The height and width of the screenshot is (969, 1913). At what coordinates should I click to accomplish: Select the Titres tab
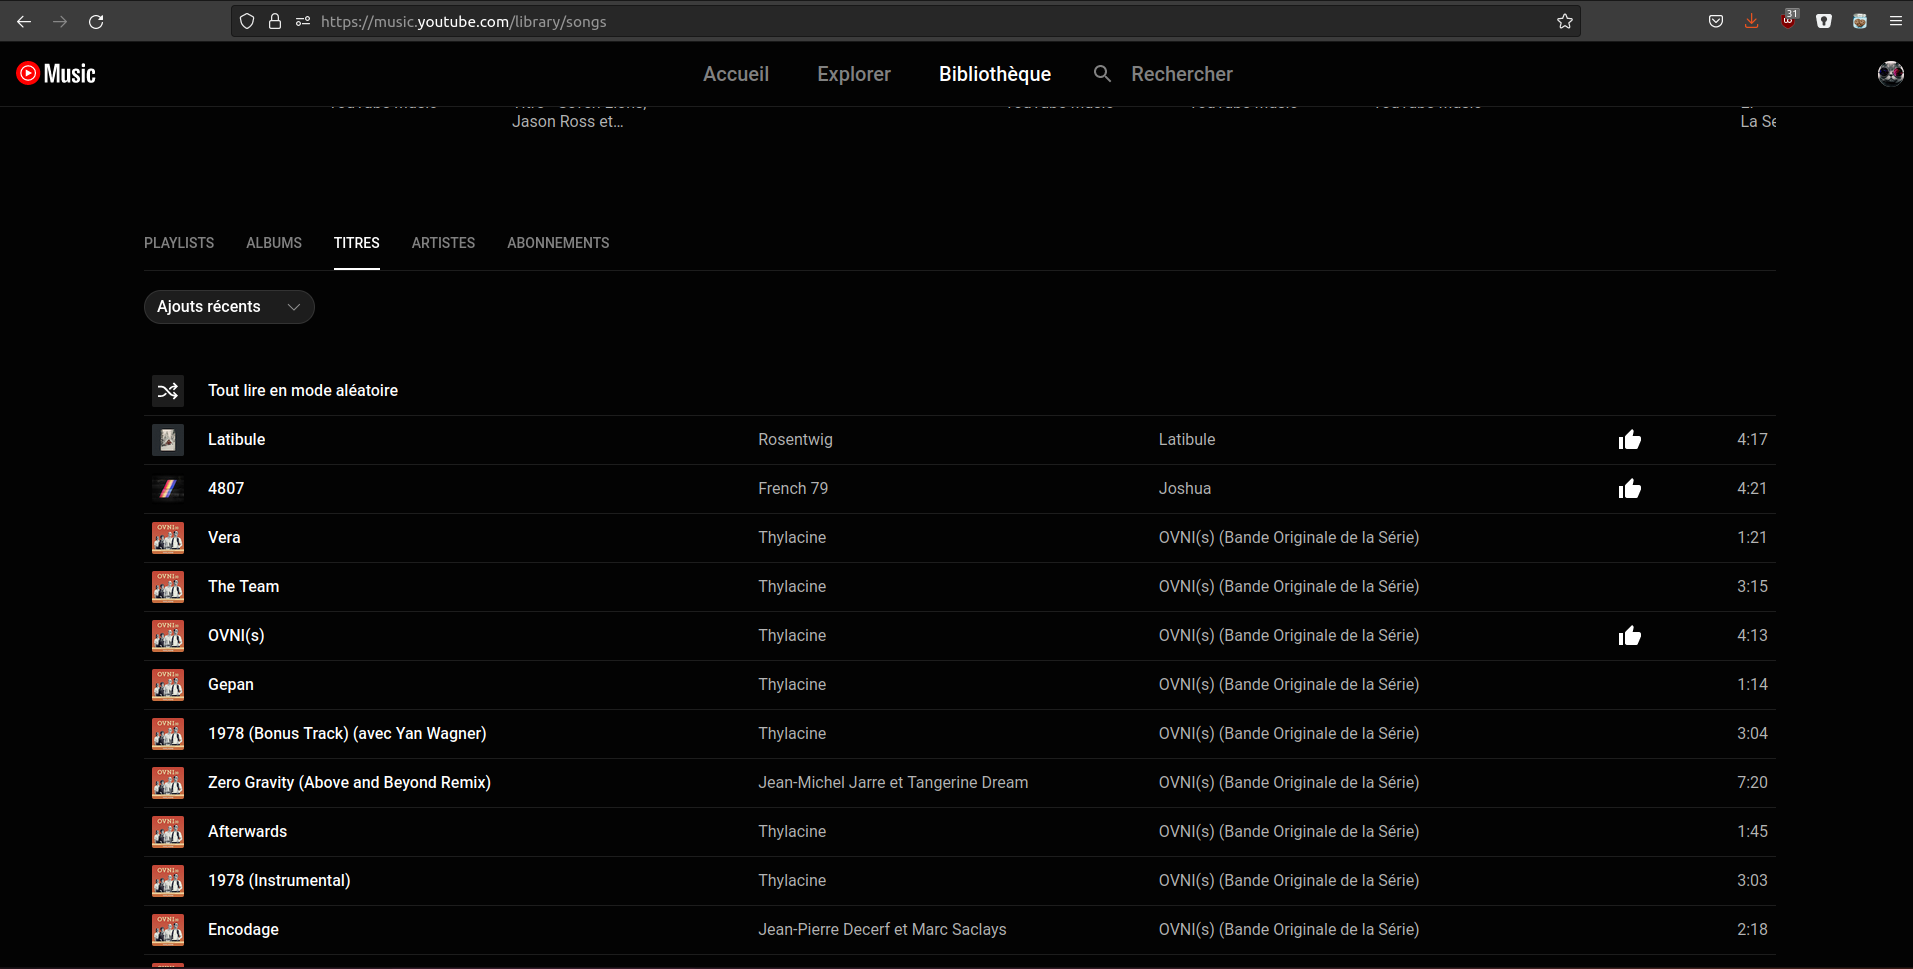pos(357,243)
